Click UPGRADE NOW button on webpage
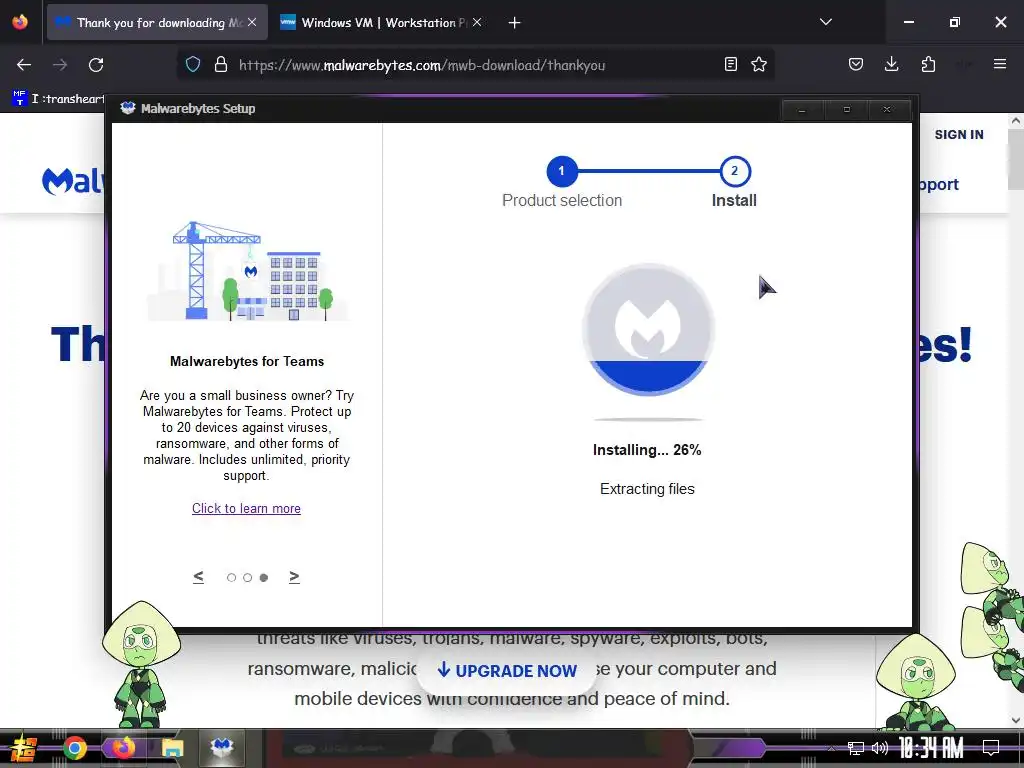1024x768 pixels. (x=507, y=671)
